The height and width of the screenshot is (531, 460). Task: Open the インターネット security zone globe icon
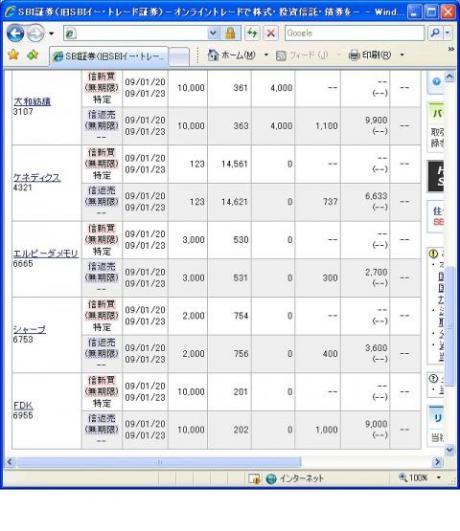[271, 479]
